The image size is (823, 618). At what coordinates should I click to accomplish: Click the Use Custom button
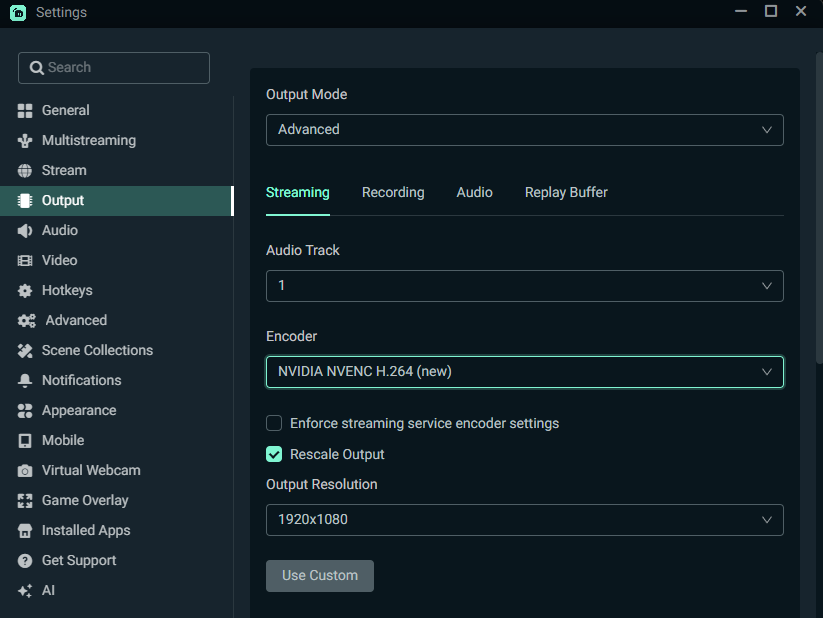(320, 576)
